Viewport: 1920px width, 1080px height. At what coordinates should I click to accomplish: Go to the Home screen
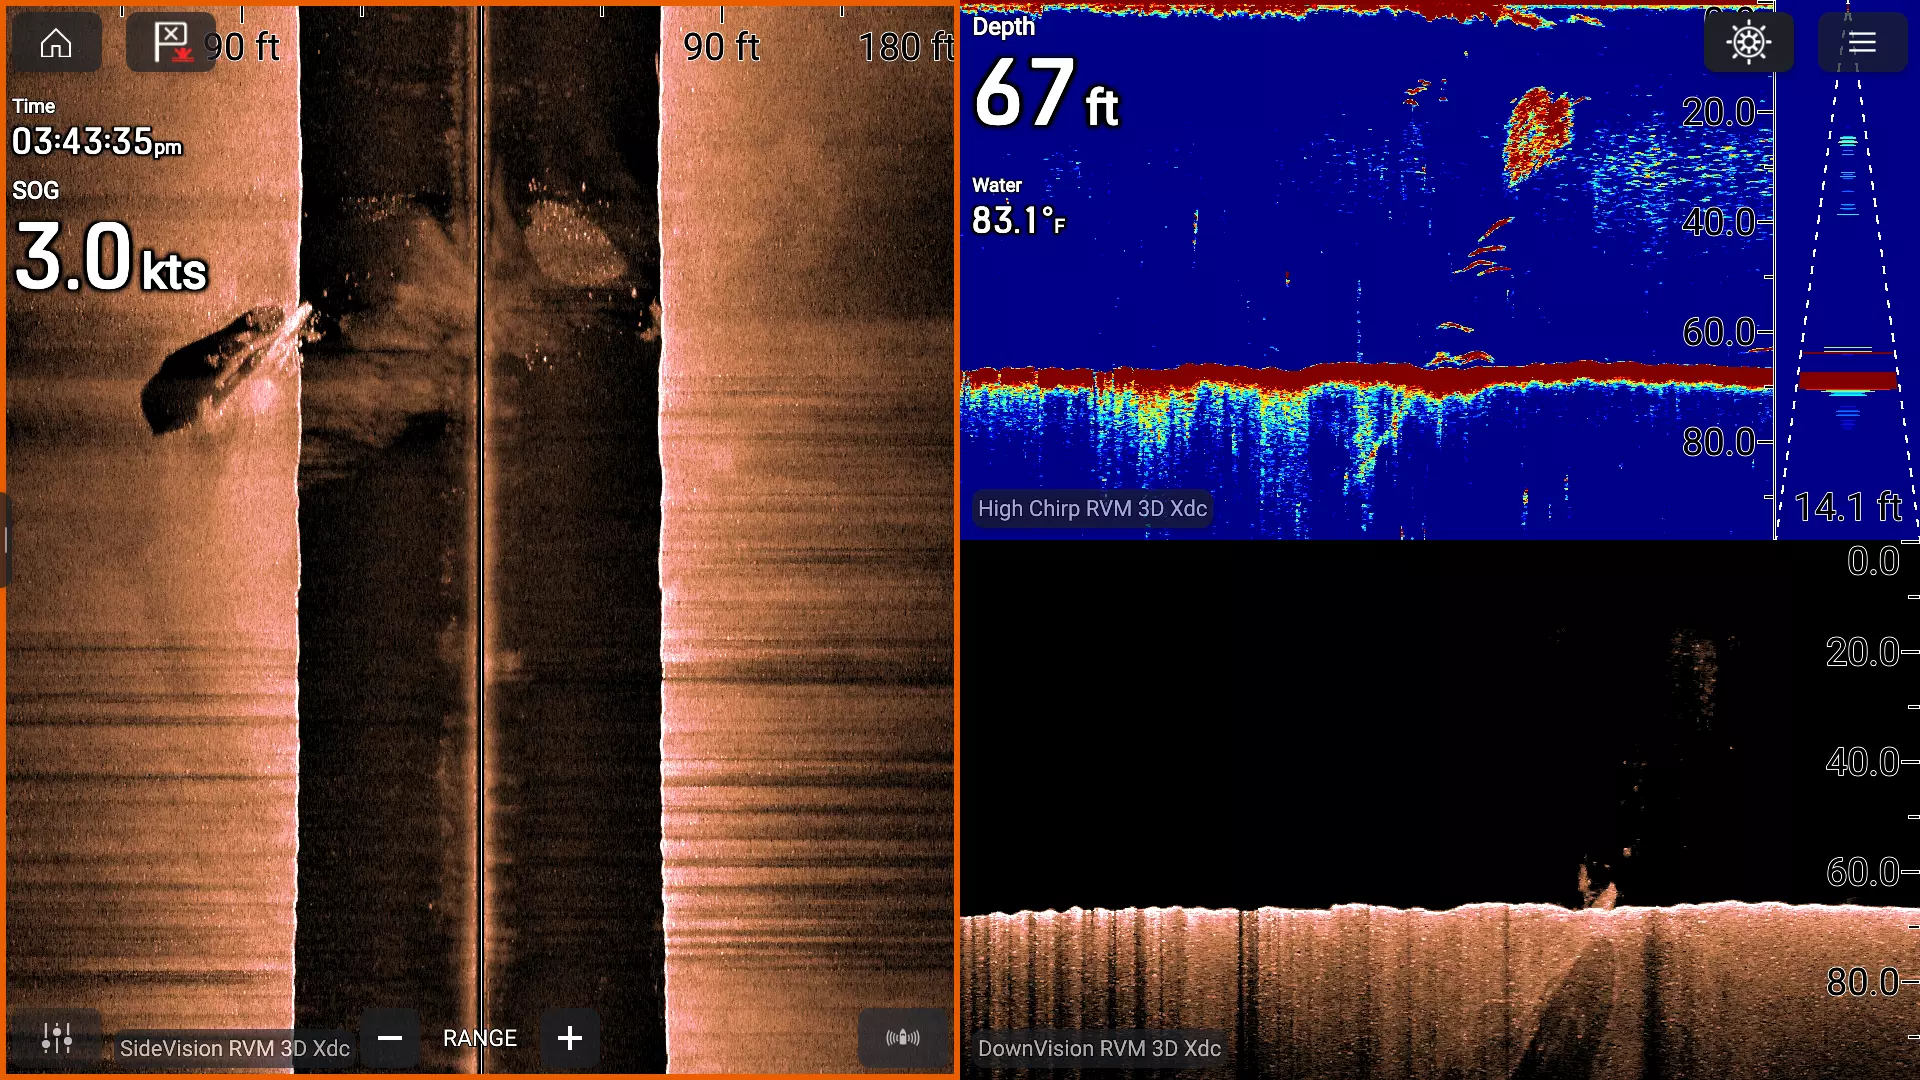point(56,43)
